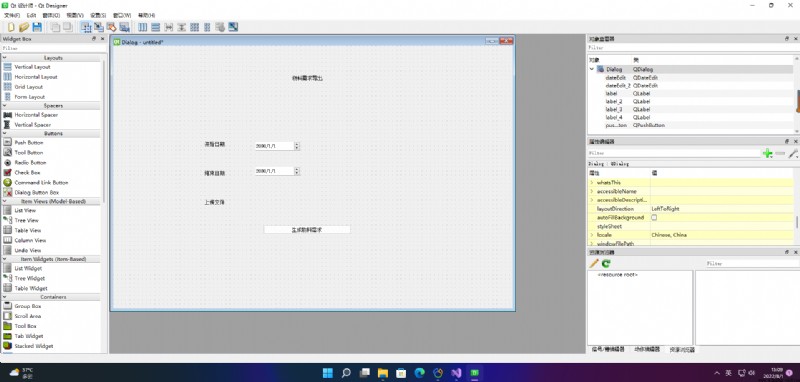
Task: Open the 文件(F) menu
Action: tap(12, 15)
